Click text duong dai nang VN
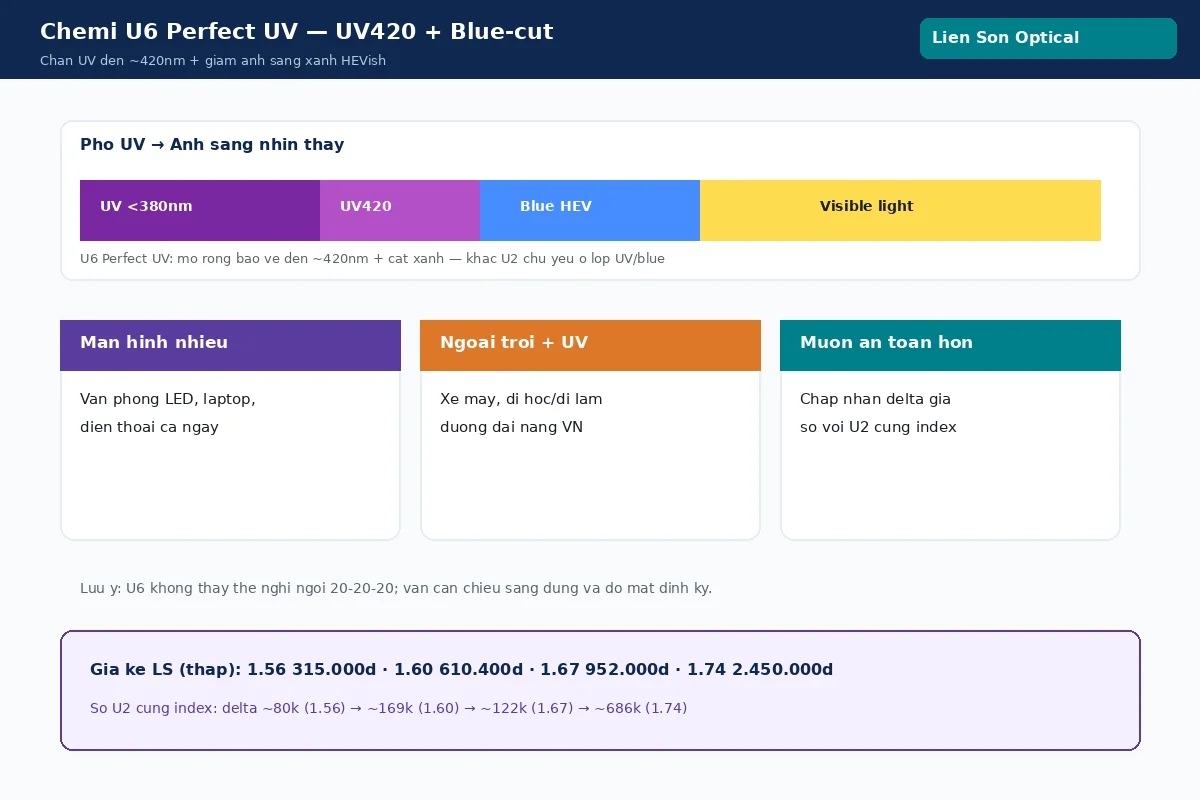The height and width of the screenshot is (800, 1200). coord(511,427)
